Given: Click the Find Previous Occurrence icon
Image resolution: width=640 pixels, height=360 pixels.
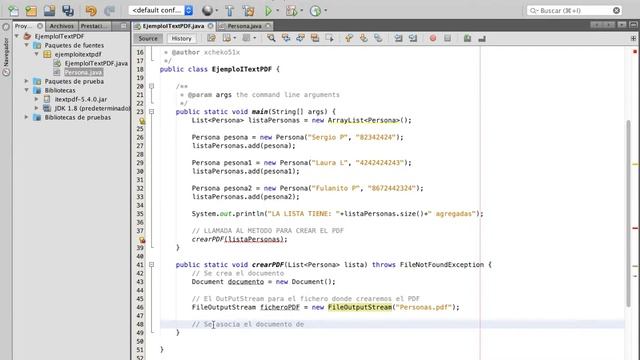Looking at the screenshot, I should pyautogui.click(x=286, y=38).
